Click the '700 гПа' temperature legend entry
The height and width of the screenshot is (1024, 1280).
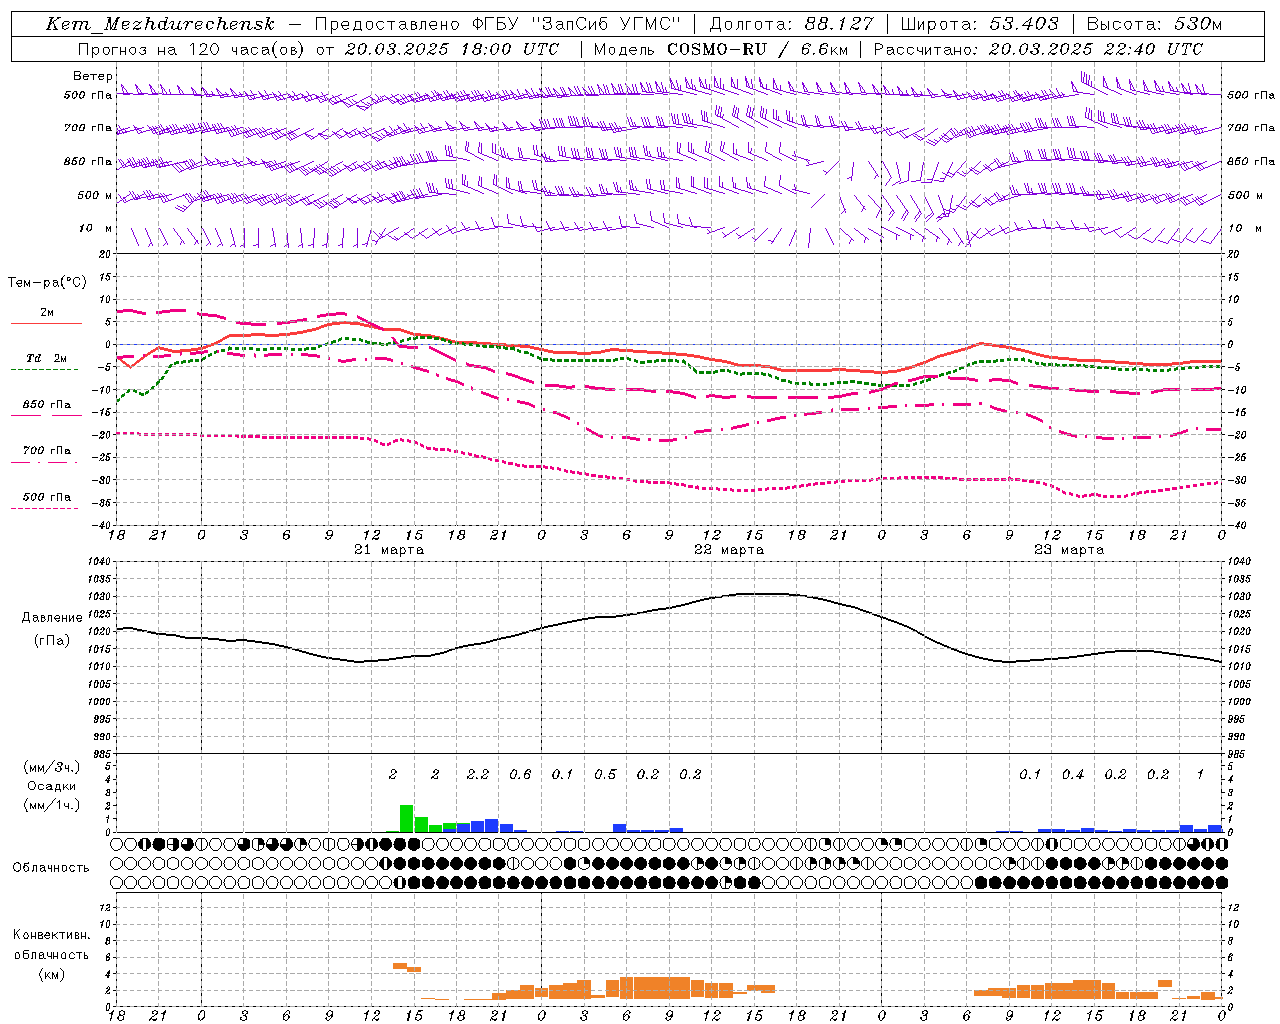46,451
